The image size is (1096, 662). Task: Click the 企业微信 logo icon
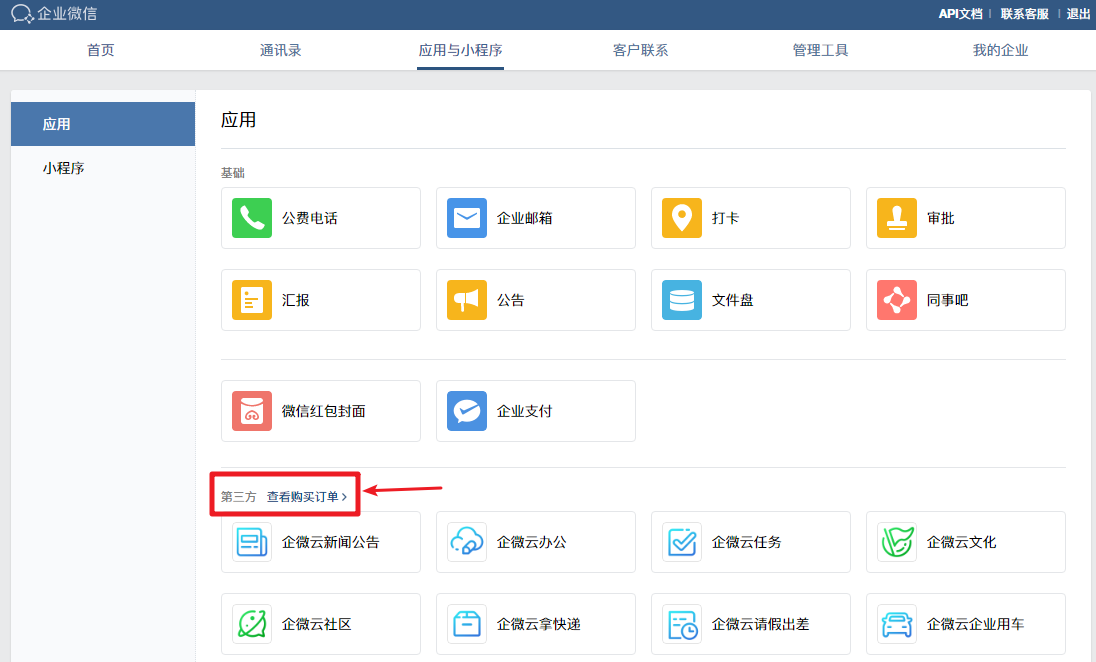[22, 14]
